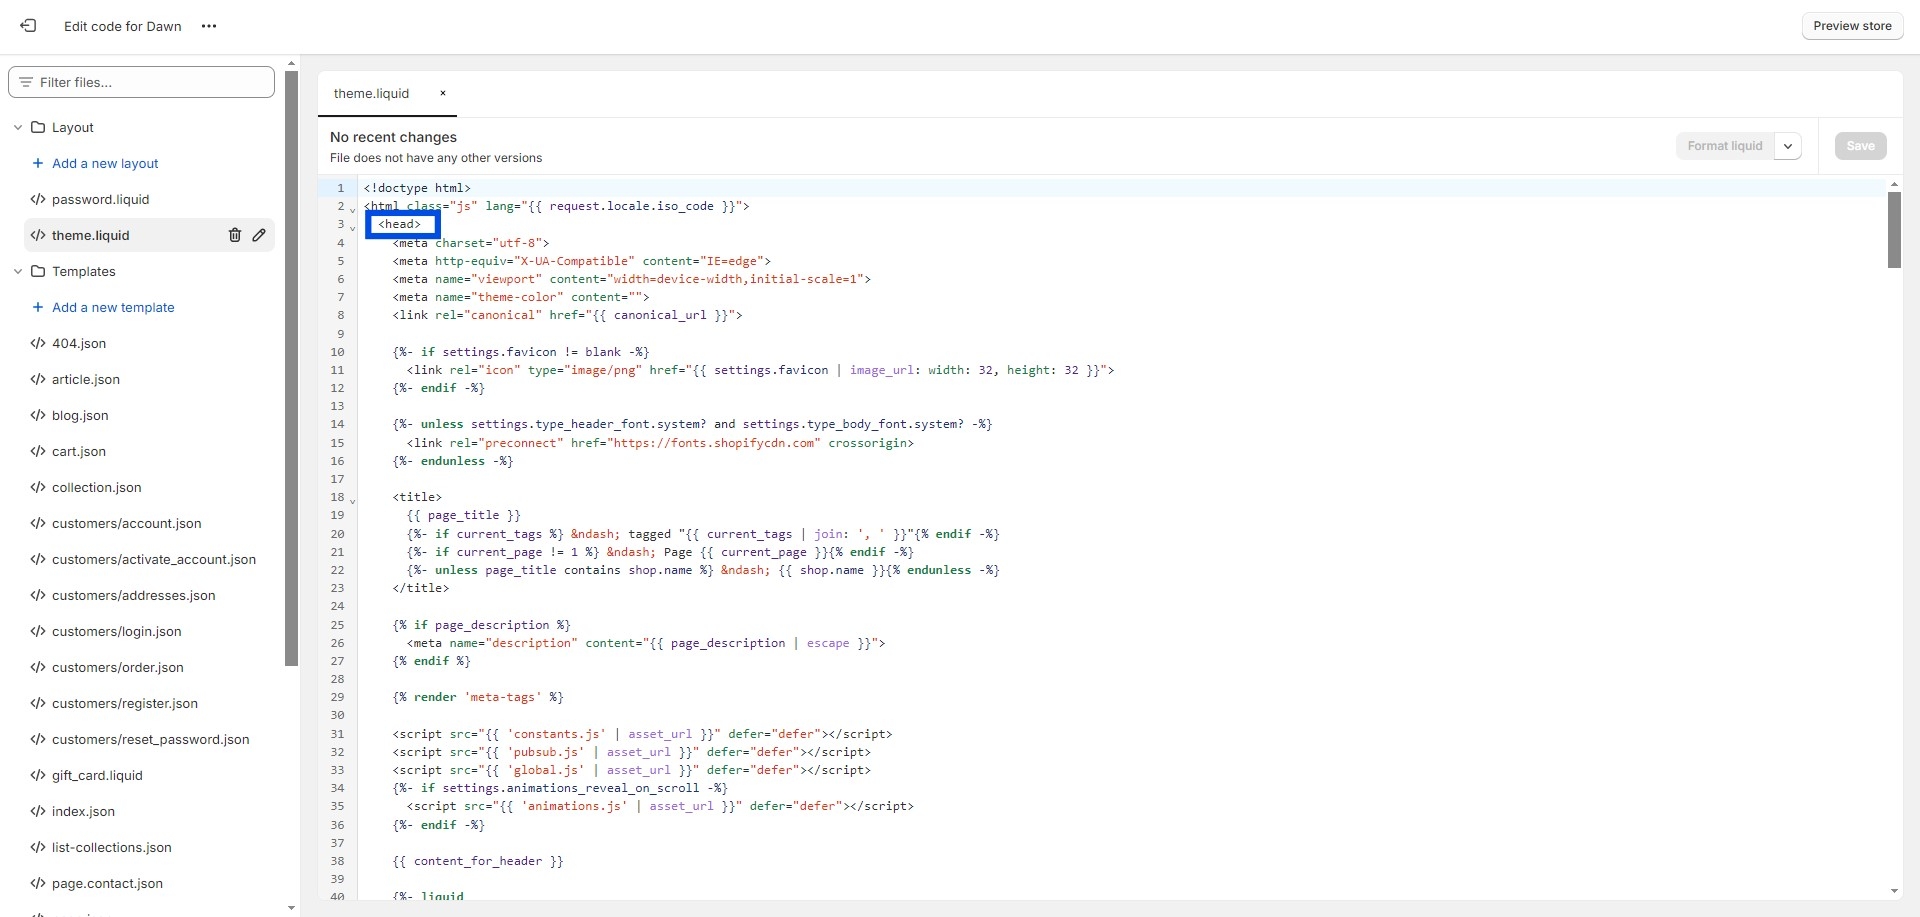Screen dimensions: 1920x917
Task: Click Add a new template link
Action: 113,307
